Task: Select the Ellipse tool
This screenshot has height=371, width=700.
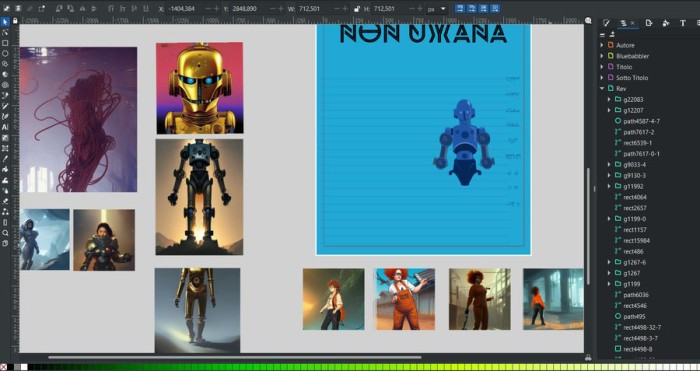Action: [x=5, y=53]
